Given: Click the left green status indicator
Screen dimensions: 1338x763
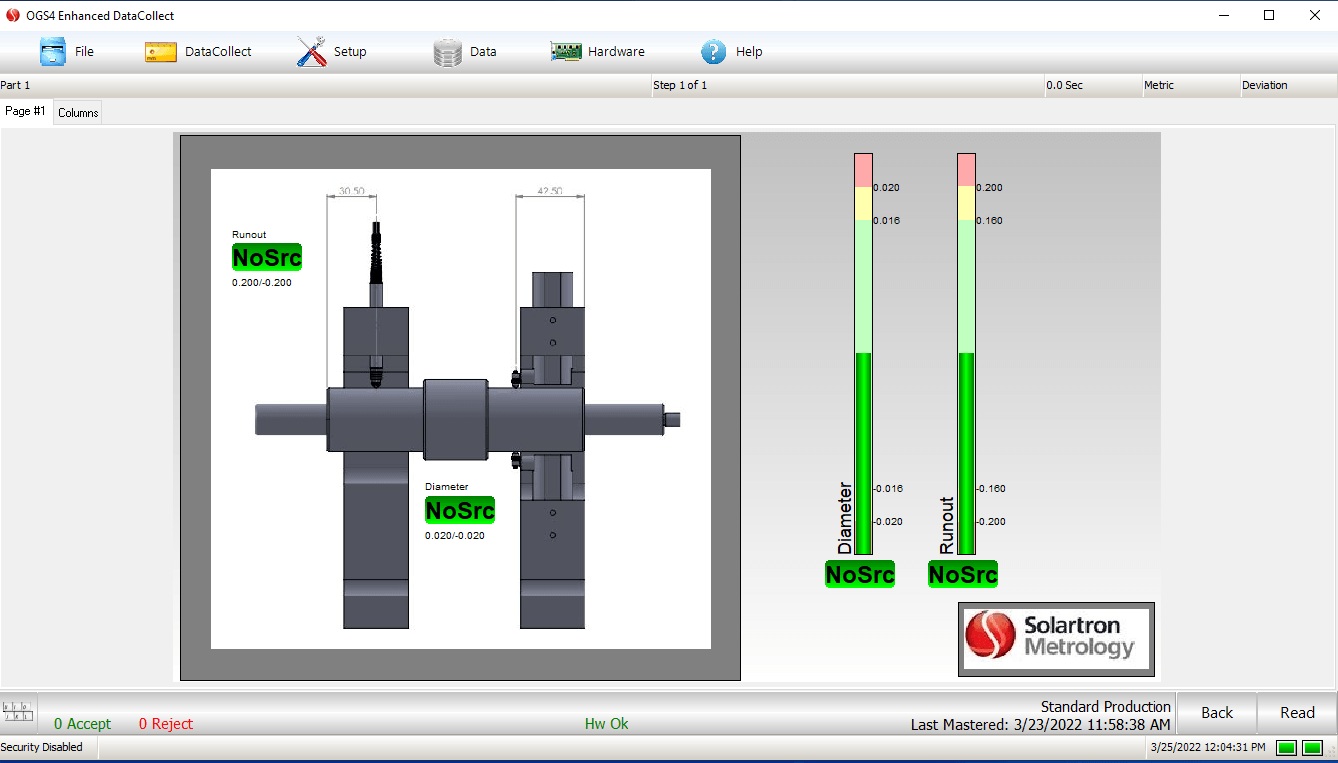Looking at the screenshot, I should 1287,747.
